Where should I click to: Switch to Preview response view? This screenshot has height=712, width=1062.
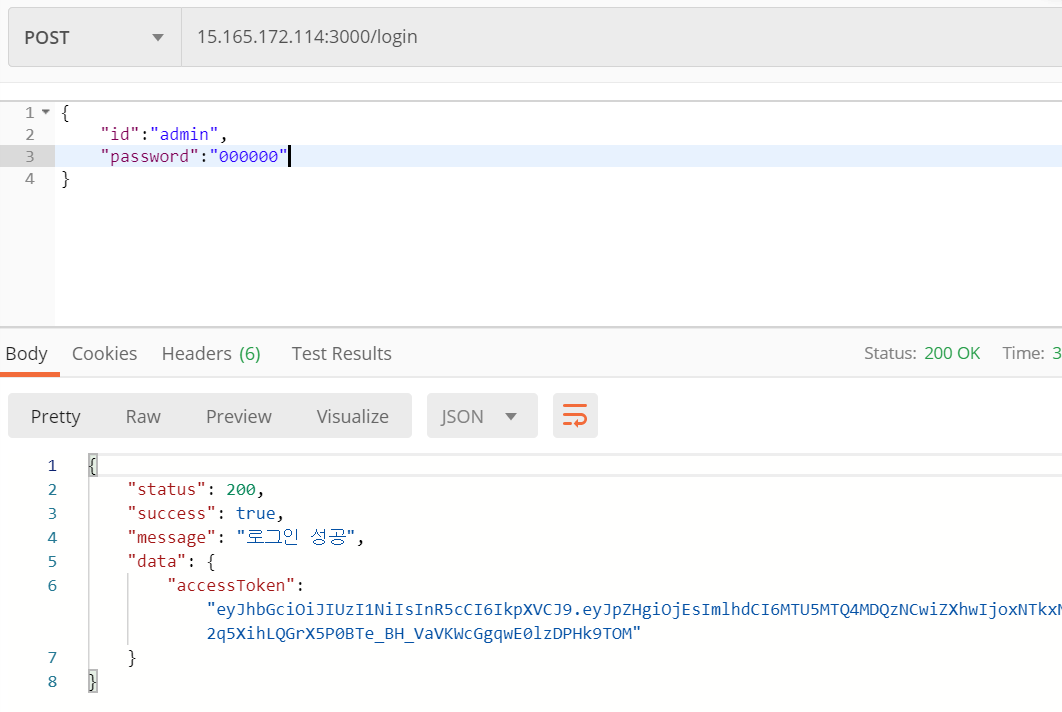[238, 416]
